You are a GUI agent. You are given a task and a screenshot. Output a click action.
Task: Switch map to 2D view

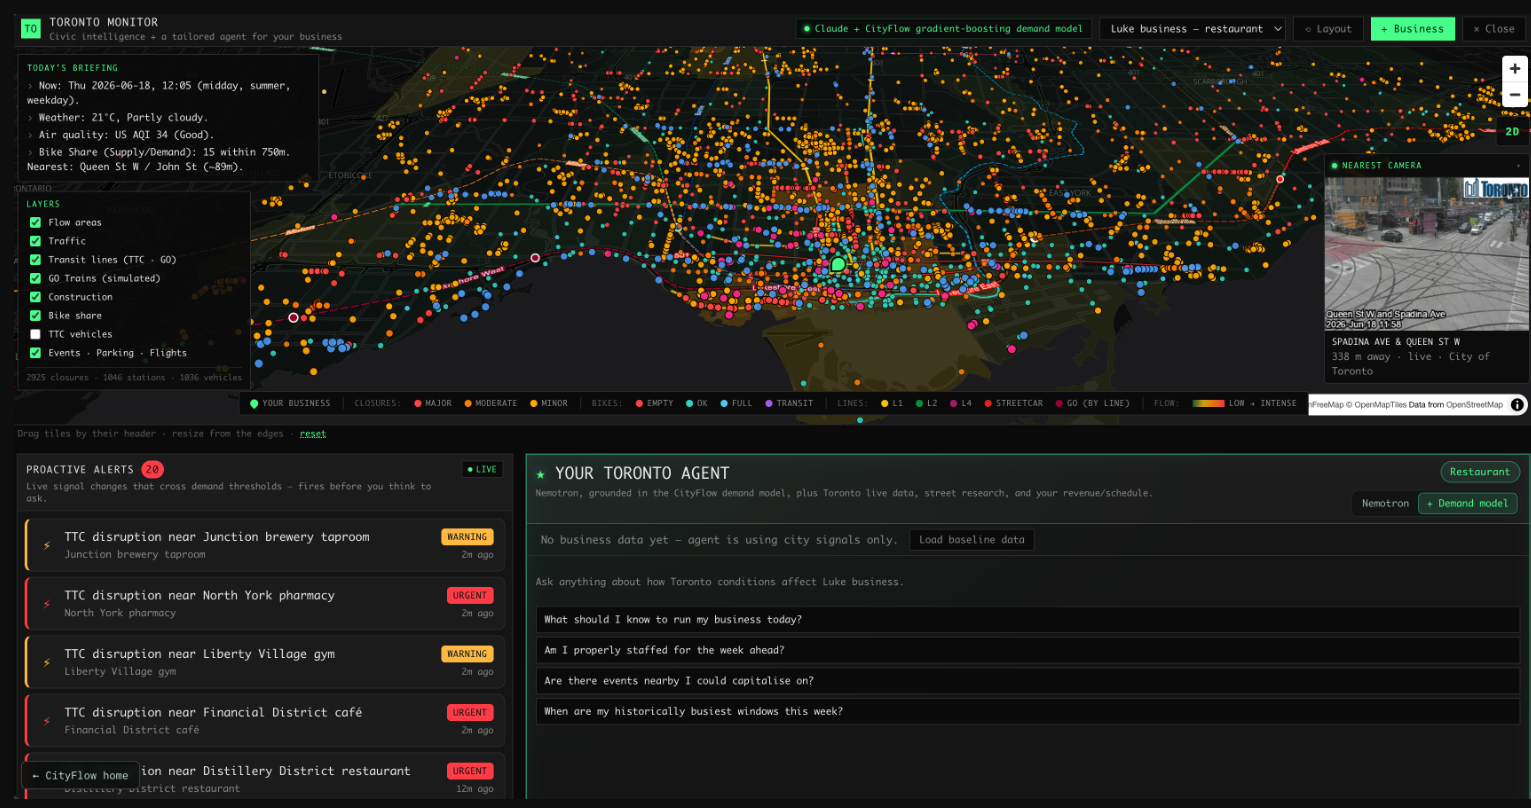click(x=1513, y=131)
